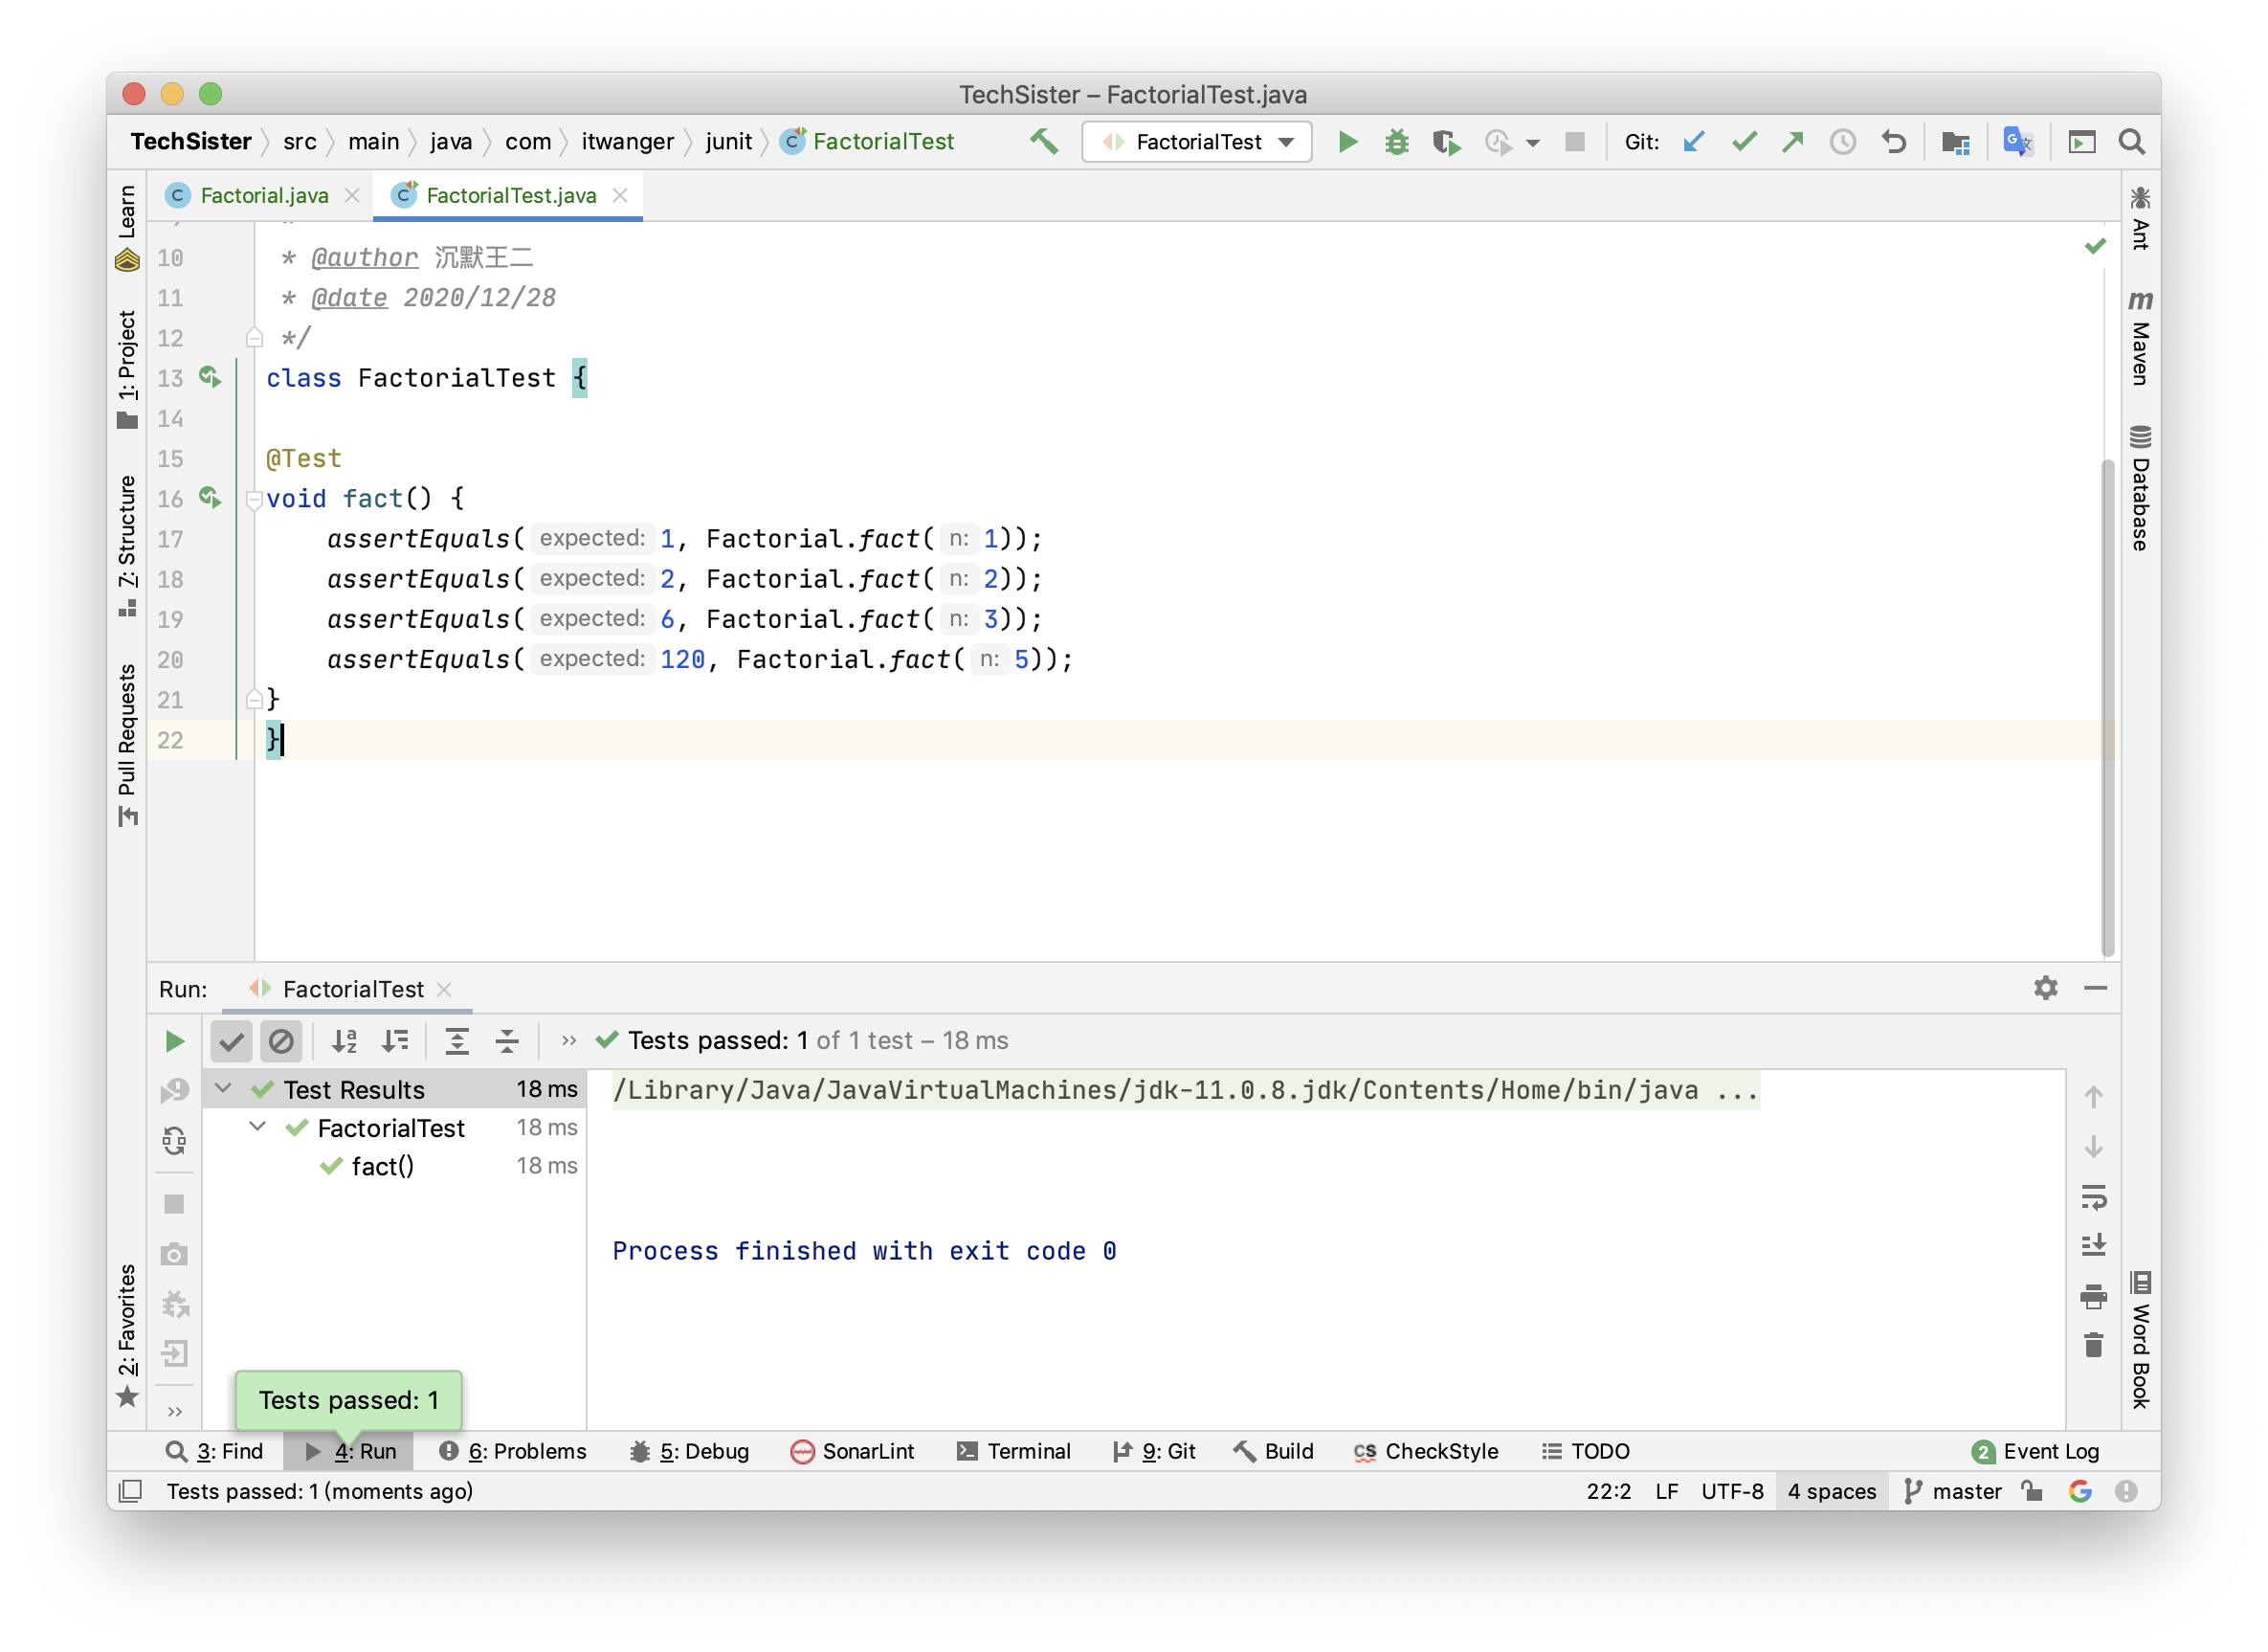
Task: Click the Search Everywhere magnifier icon
Action: tap(2131, 142)
